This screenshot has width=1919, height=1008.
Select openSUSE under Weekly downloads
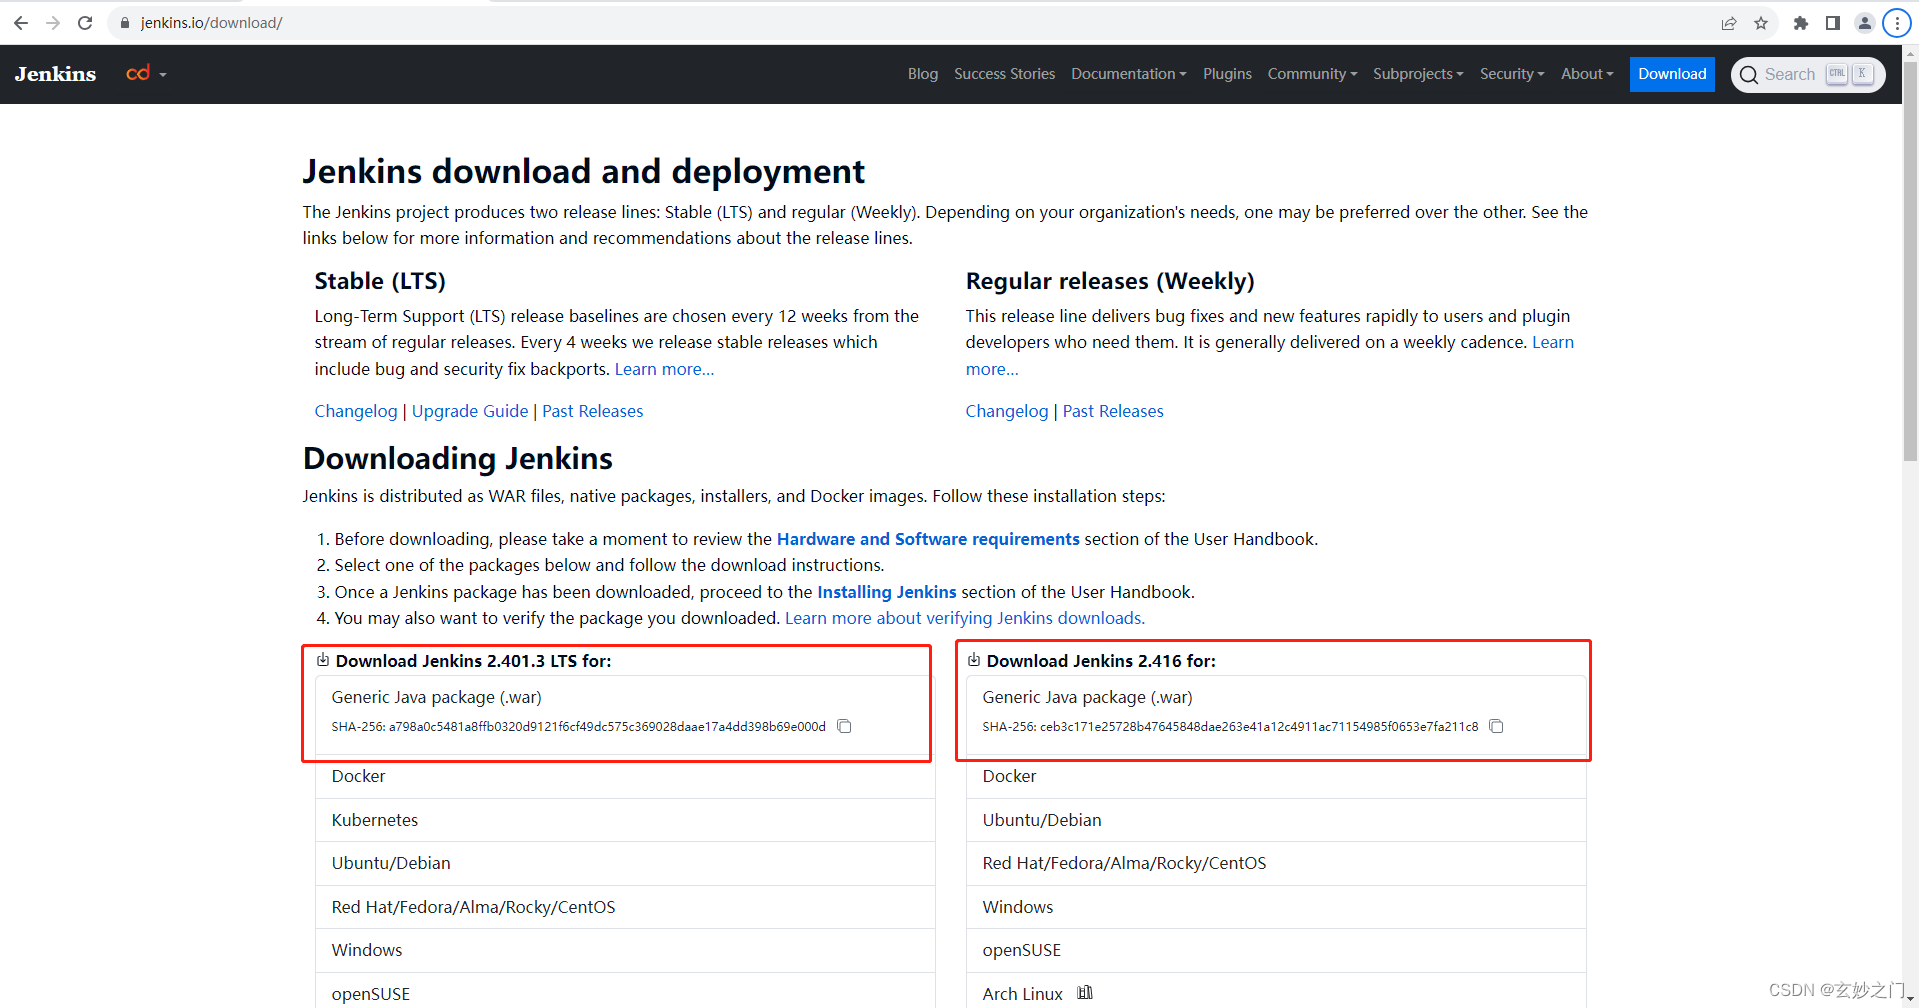pos(1276,950)
